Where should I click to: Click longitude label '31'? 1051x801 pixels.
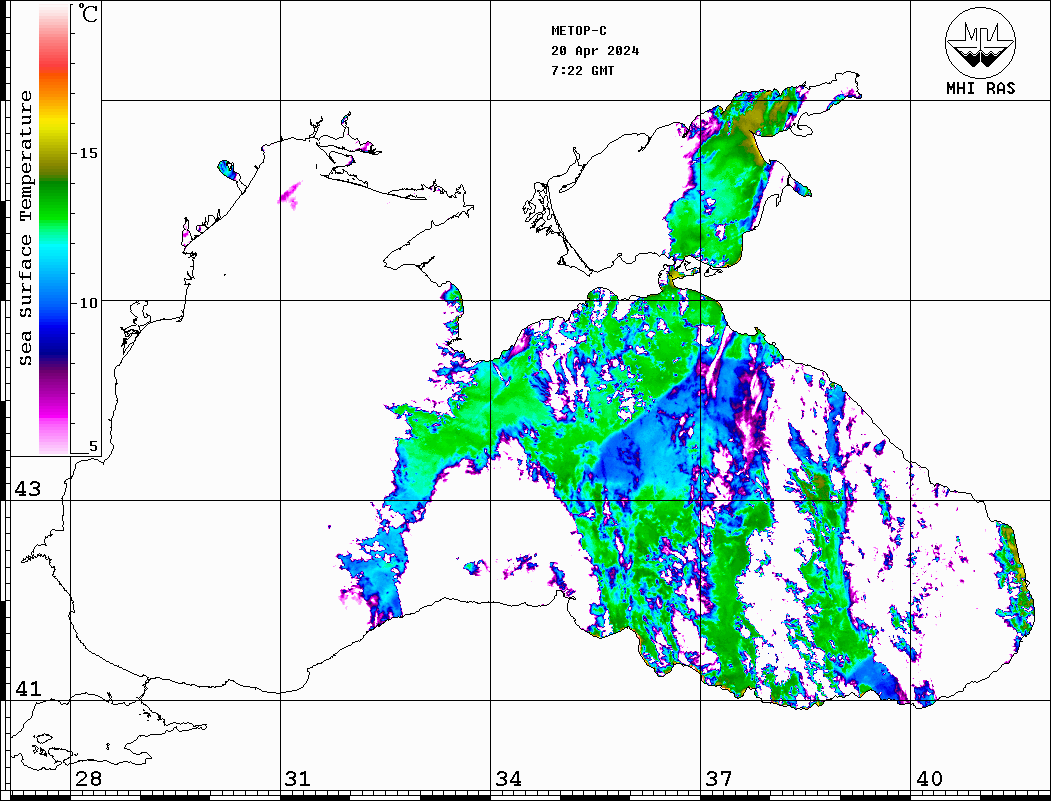pyautogui.click(x=298, y=778)
